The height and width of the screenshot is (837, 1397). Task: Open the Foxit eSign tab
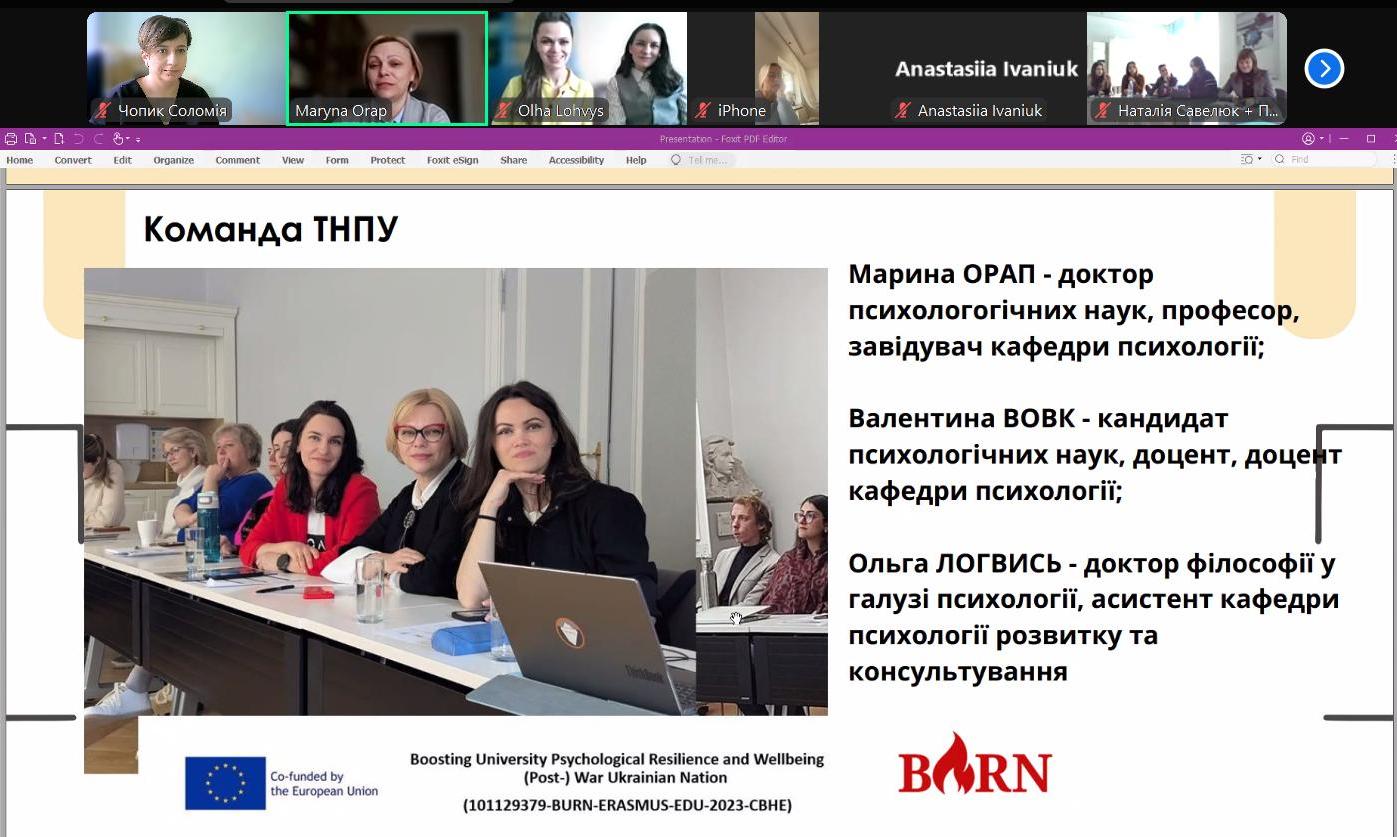coord(452,160)
